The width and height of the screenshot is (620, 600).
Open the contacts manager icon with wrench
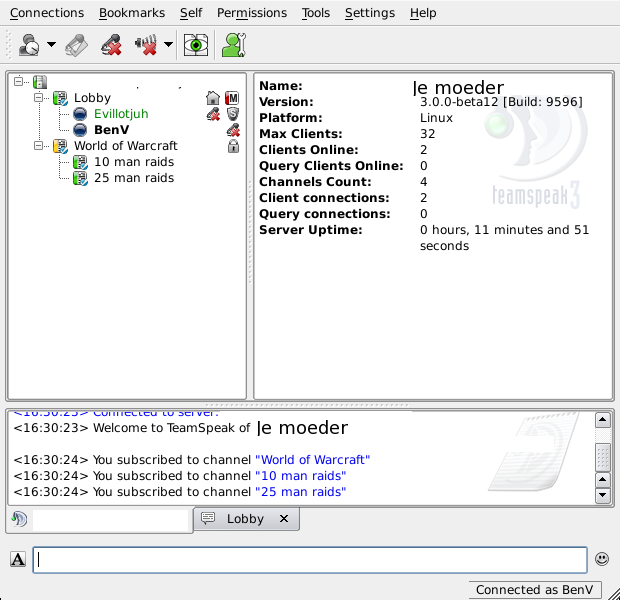coord(234,45)
